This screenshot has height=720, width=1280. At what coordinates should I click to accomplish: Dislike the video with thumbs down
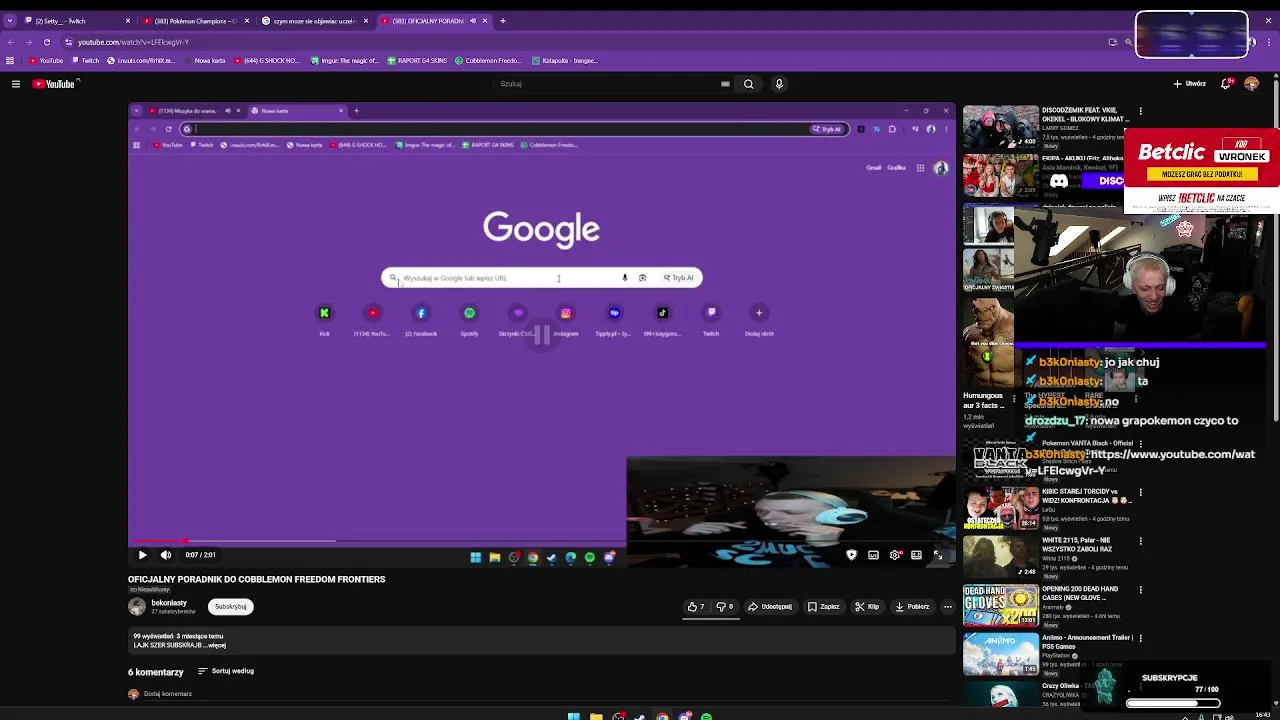pos(724,606)
